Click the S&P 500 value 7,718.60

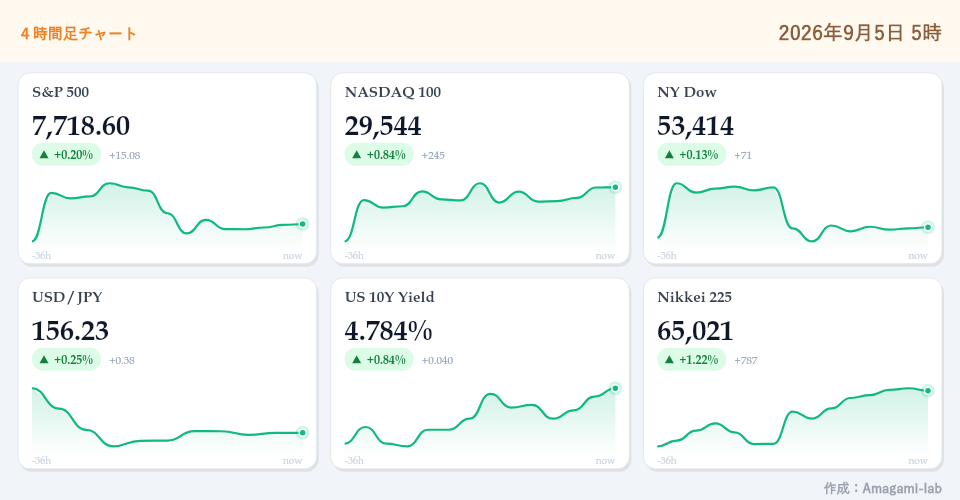click(81, 126)
